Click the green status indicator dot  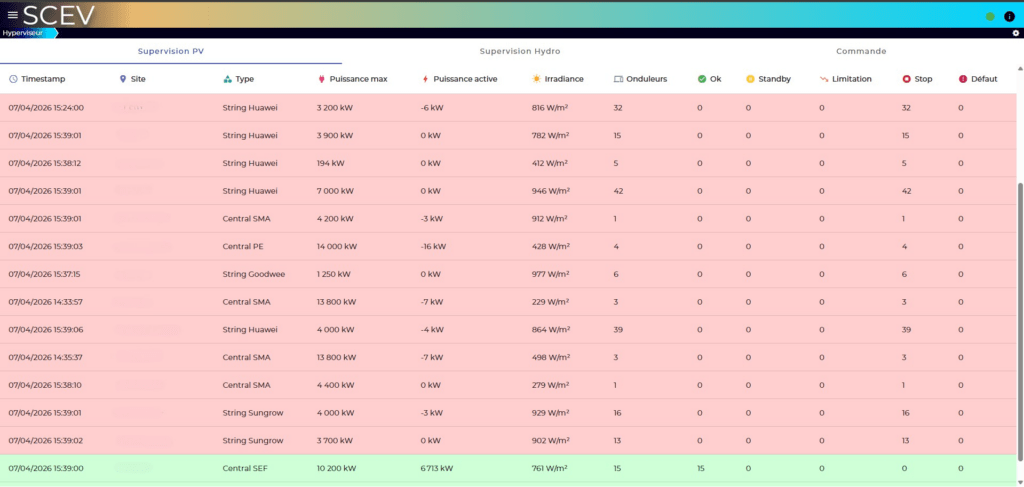(990, 16)
